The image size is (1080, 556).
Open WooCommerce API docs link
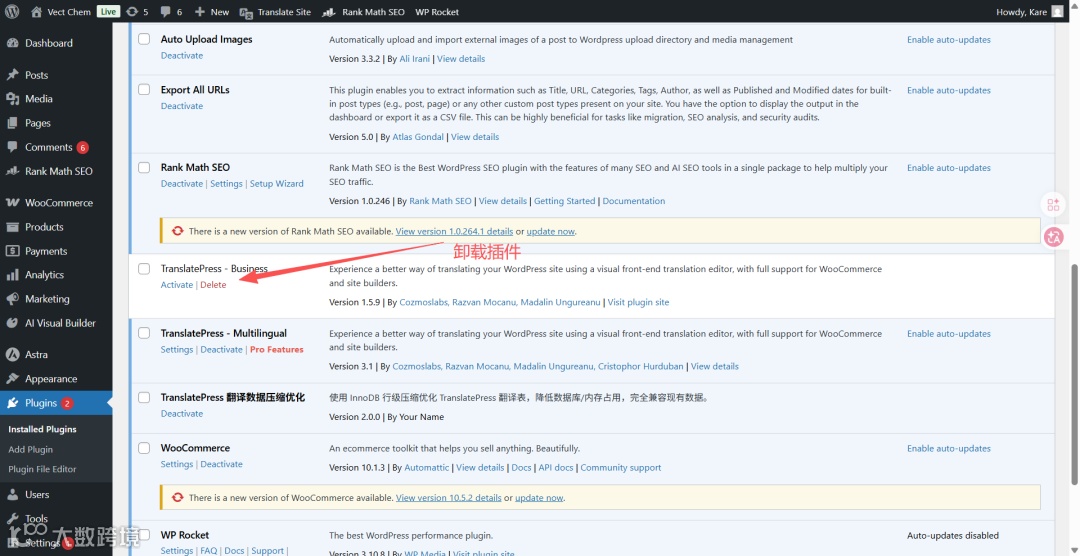click(556, 467)
